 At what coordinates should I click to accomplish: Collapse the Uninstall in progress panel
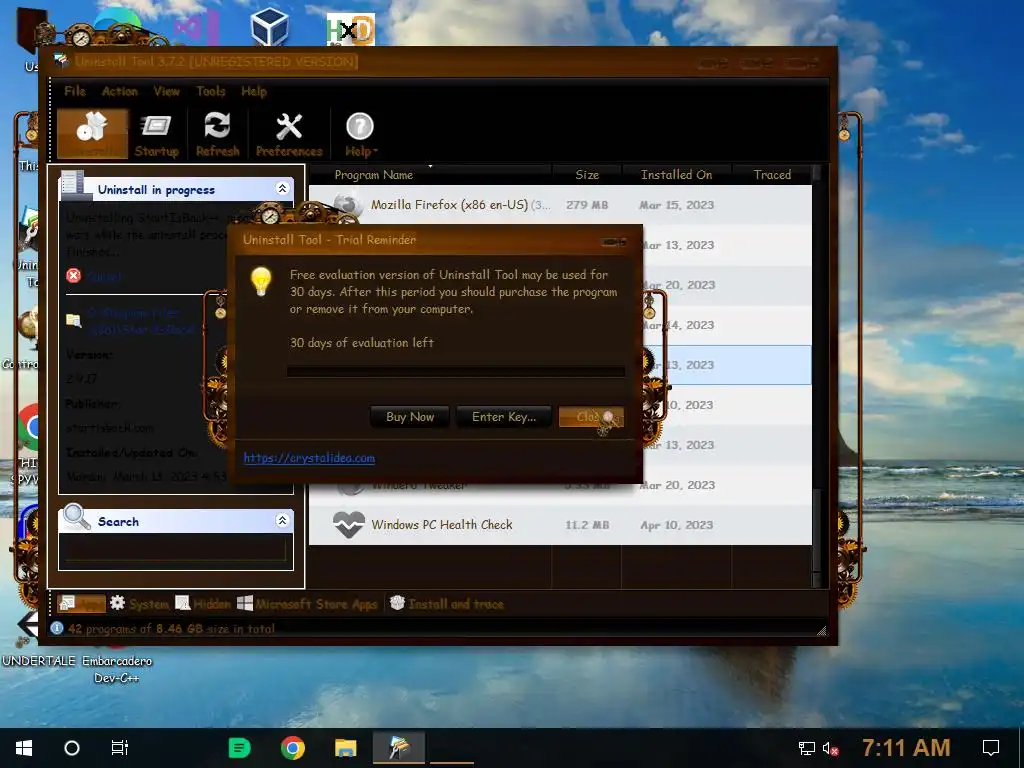tap(282, 189)
